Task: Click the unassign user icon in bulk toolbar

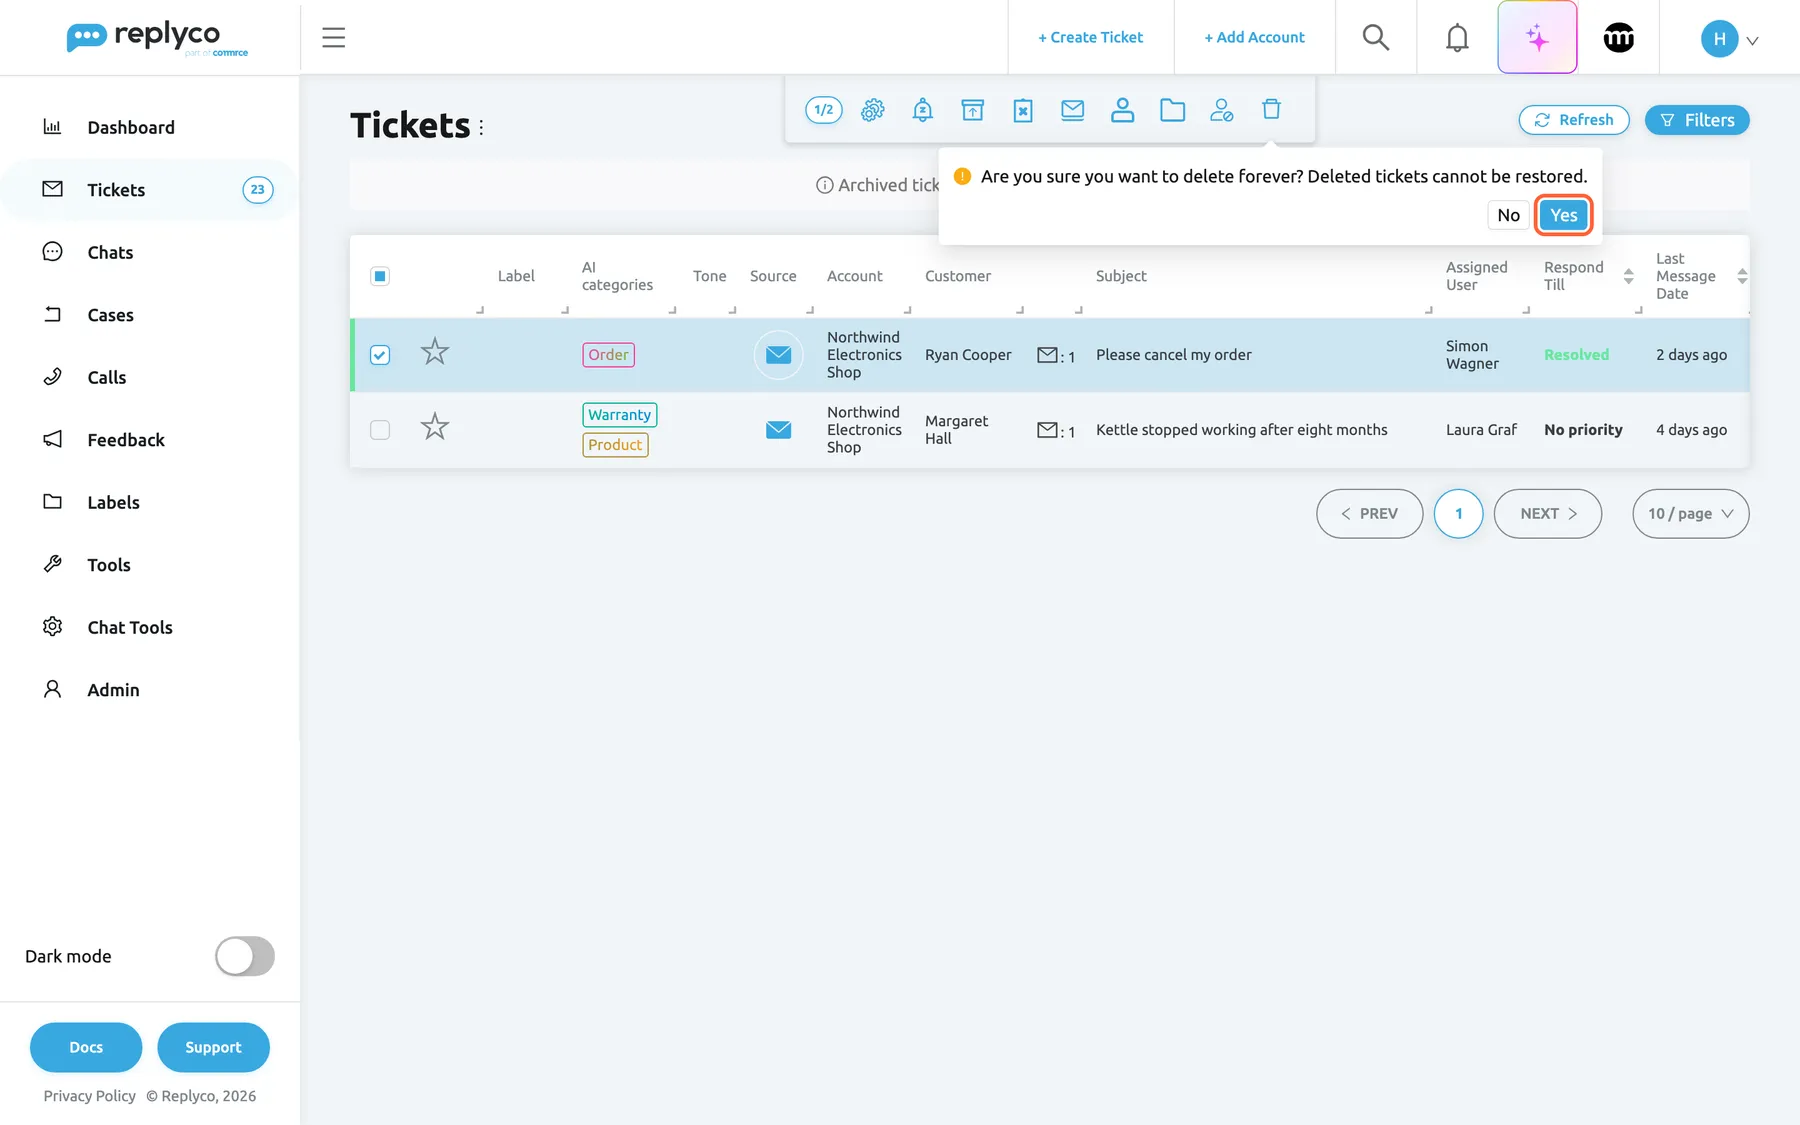Action: pyautogui.click(x=1222, y=110)
